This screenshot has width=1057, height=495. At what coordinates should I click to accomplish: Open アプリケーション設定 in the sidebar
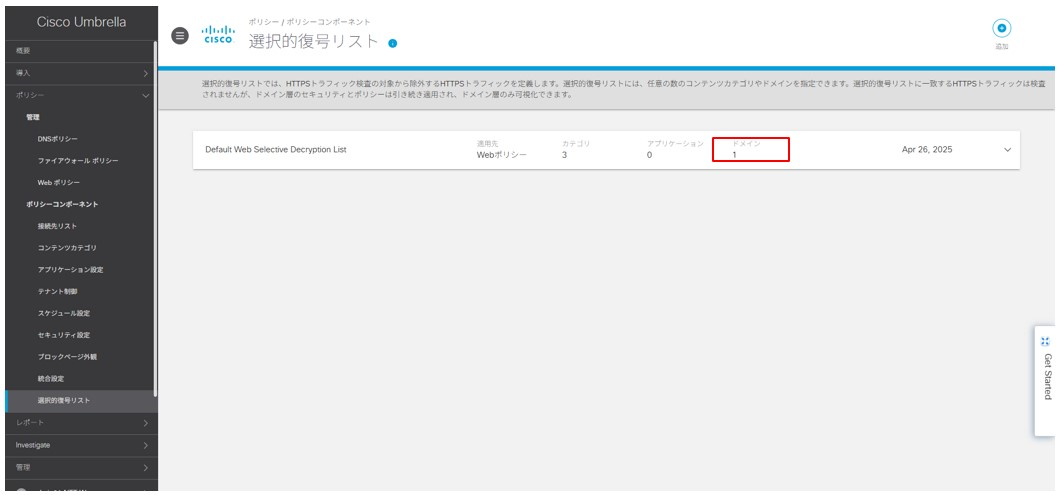click(71, 270)
